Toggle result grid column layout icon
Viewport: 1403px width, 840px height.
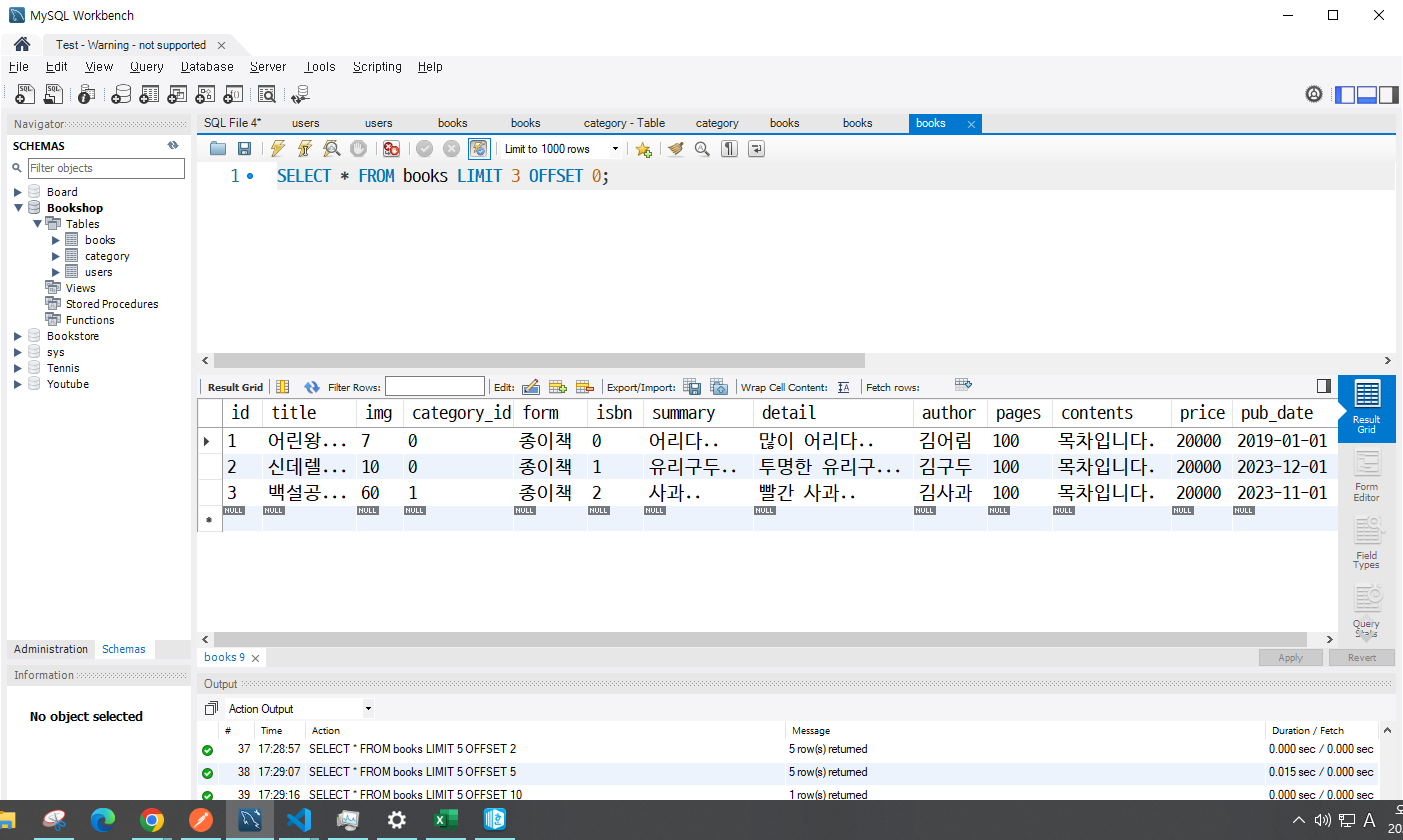click(282, 387)
